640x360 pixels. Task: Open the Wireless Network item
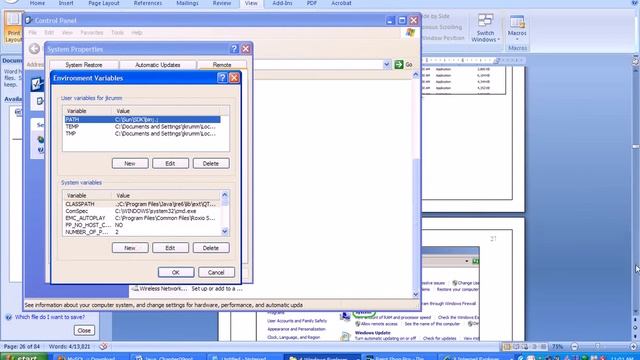click(x=160, y=289)
